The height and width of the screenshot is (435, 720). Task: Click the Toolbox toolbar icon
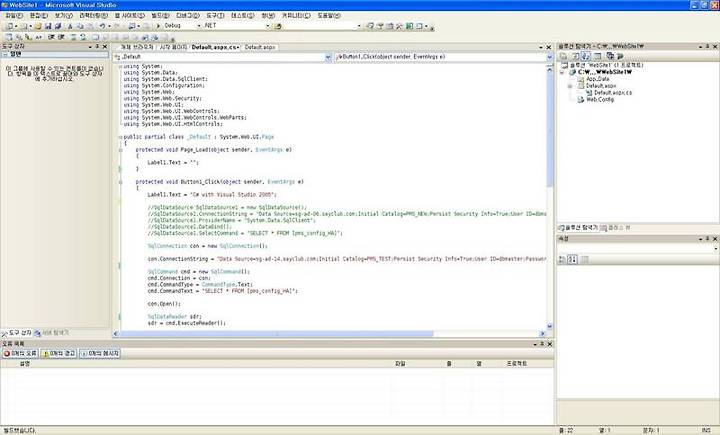pyautogui.click(x=399, y=26)
